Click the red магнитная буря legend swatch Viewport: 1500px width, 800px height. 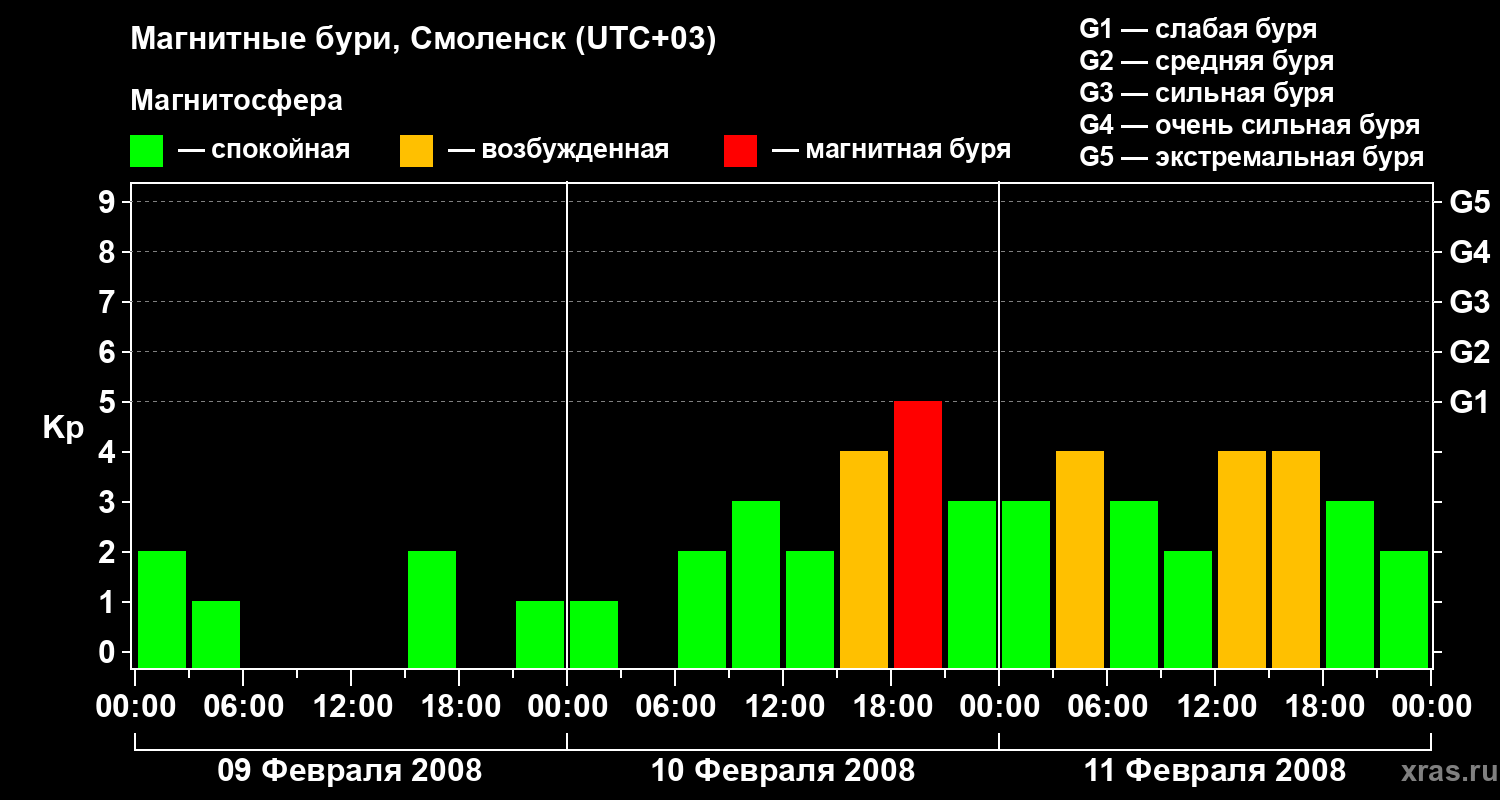click(x=740, y=151)
